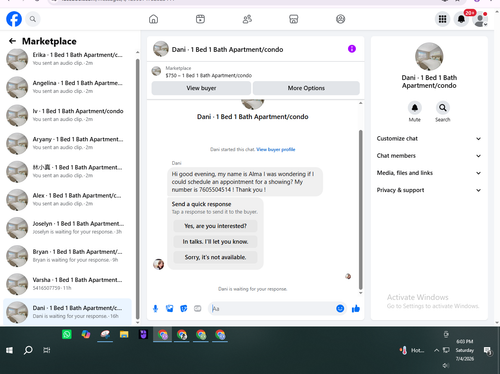Send 'Sorry, it's not available.' response
The height and width of the screenshot is (374, 500).
pos(215,257)
